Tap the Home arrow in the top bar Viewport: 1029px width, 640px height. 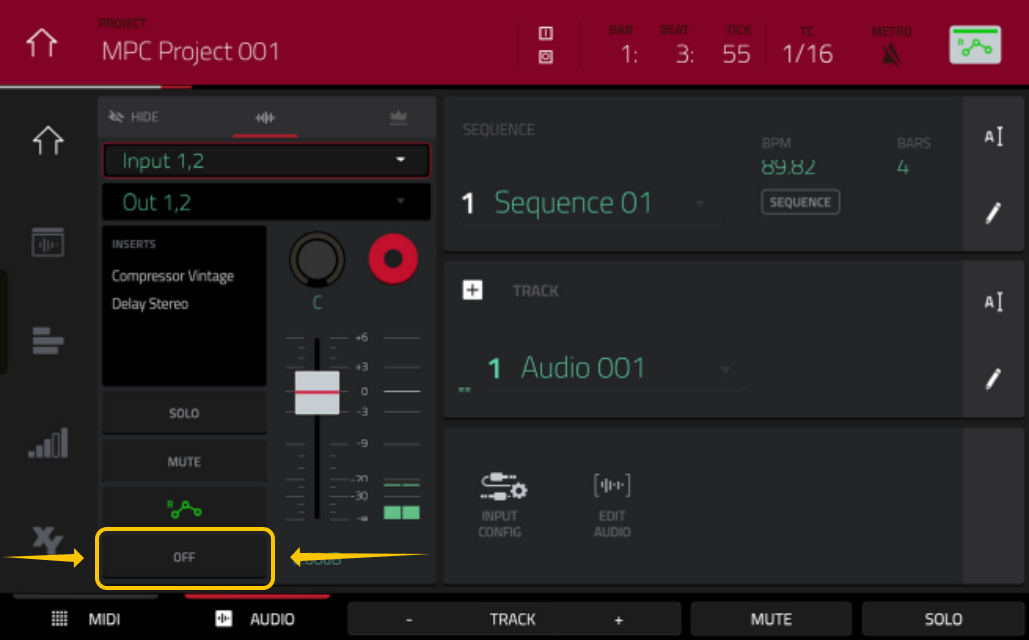click(41, 44)
